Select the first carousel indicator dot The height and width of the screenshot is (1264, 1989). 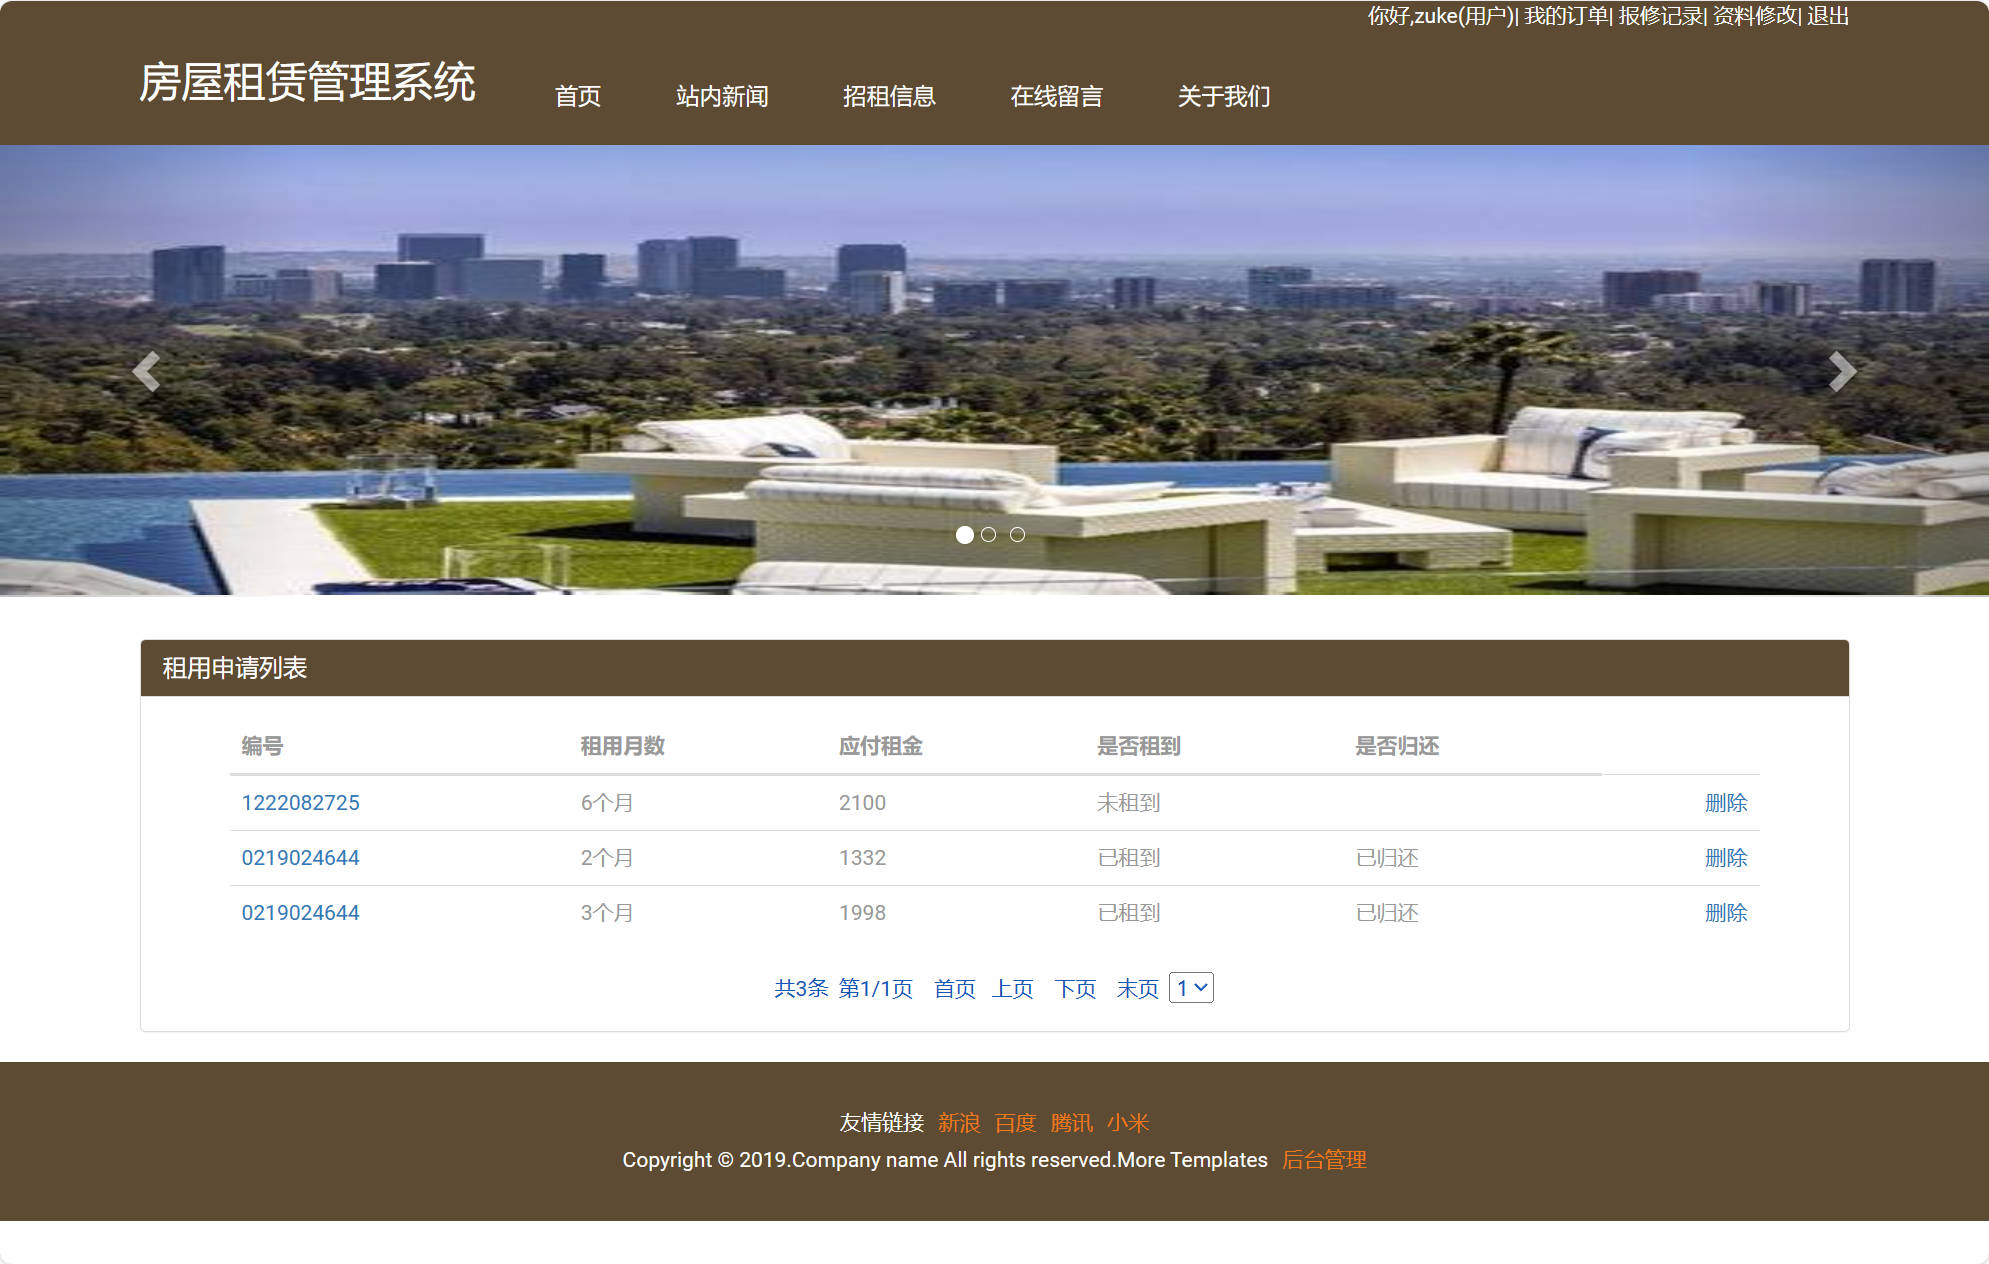(965, 535)
